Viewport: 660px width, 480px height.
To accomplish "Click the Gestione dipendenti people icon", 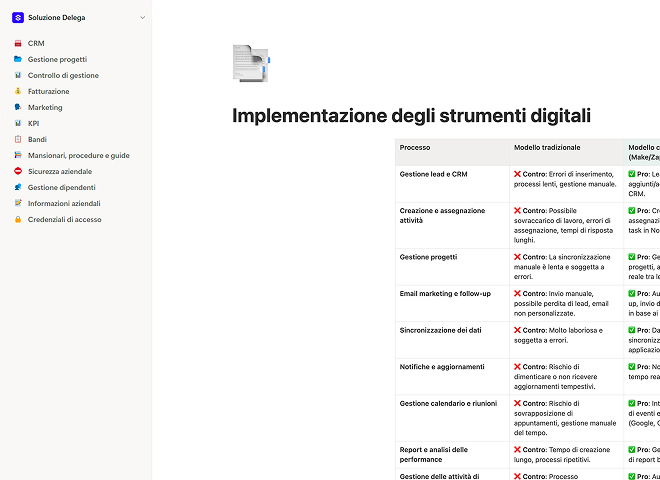I will 18,187.
